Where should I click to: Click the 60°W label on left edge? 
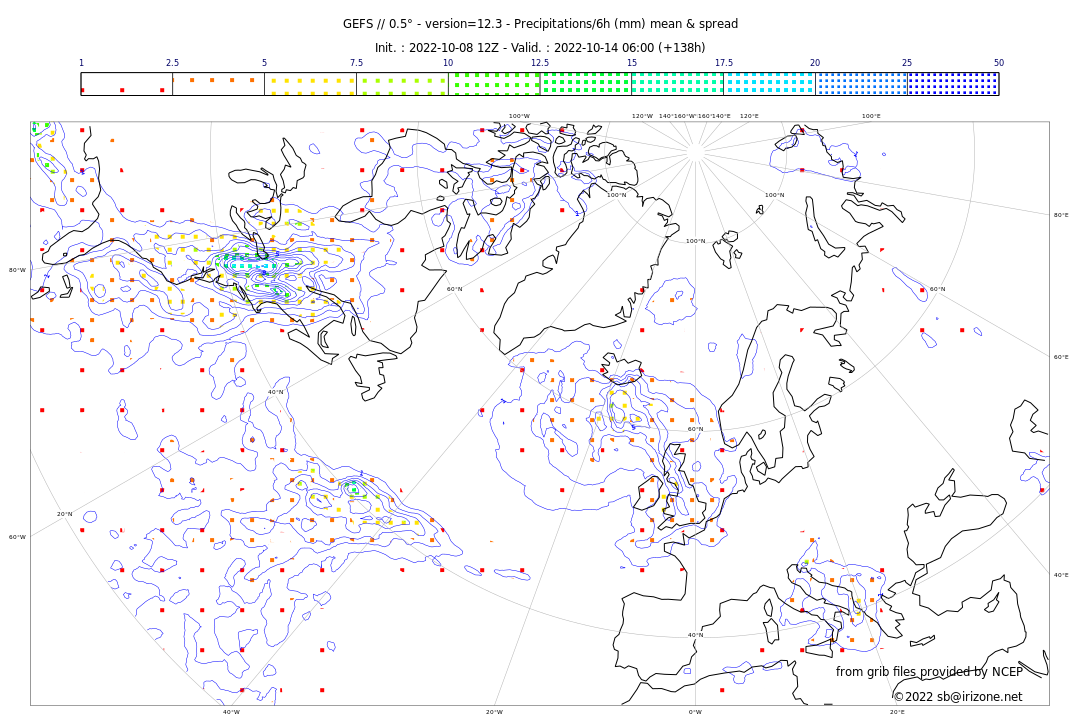[17, 537]
